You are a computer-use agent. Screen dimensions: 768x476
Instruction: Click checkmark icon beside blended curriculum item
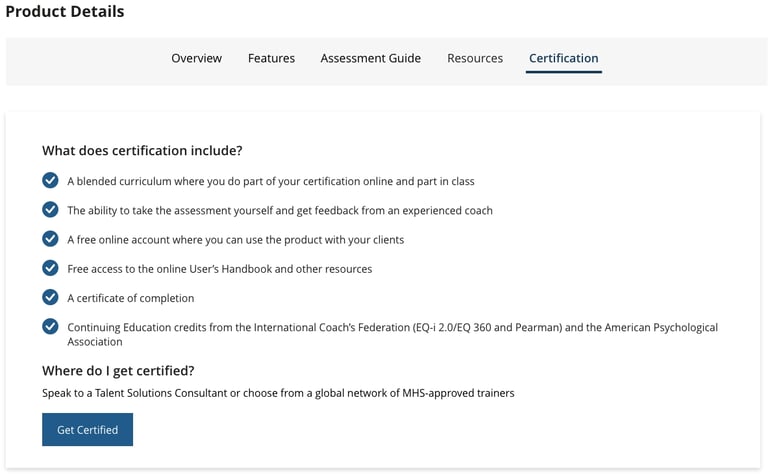coord(50,181)
